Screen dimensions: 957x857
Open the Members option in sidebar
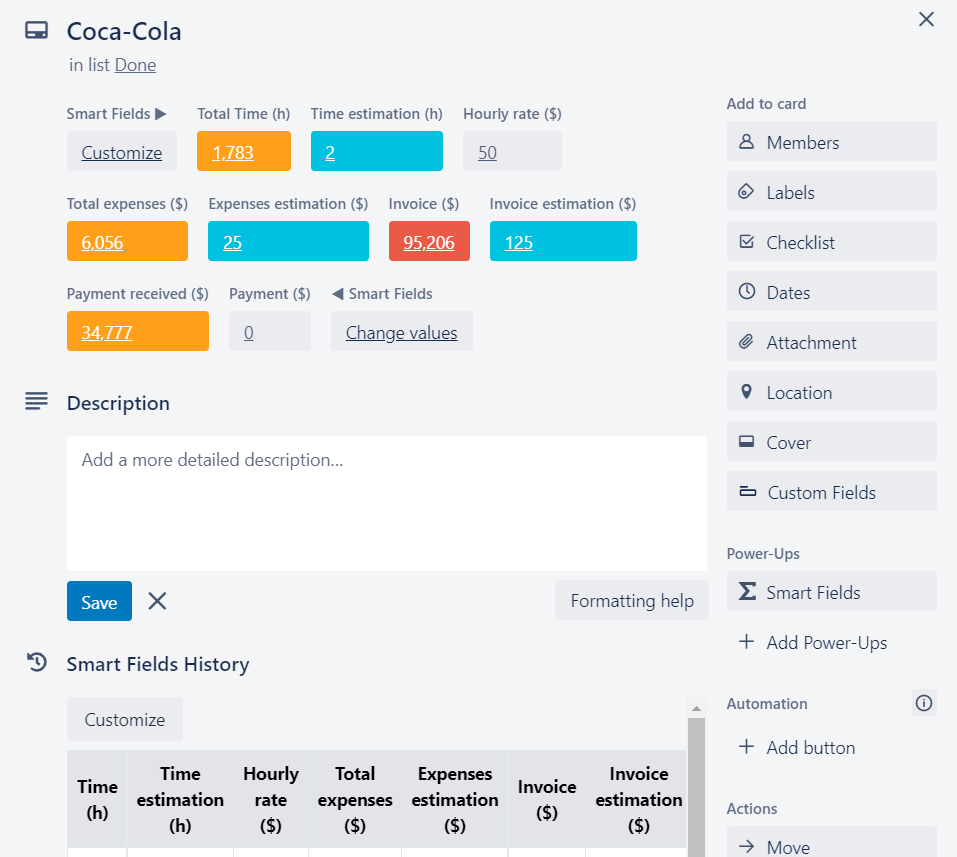(x=831, y=142)
